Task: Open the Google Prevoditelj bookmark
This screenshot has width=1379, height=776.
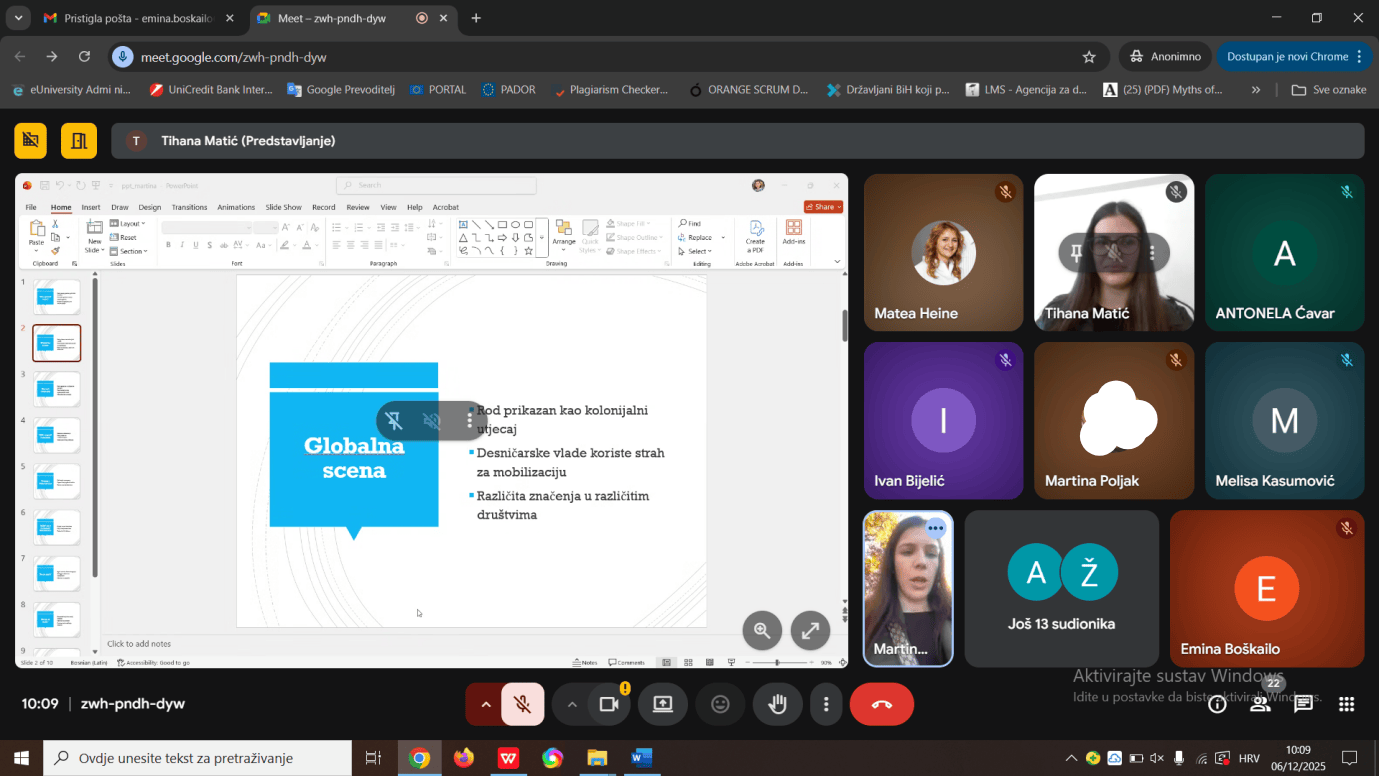Action: [341, 89]
